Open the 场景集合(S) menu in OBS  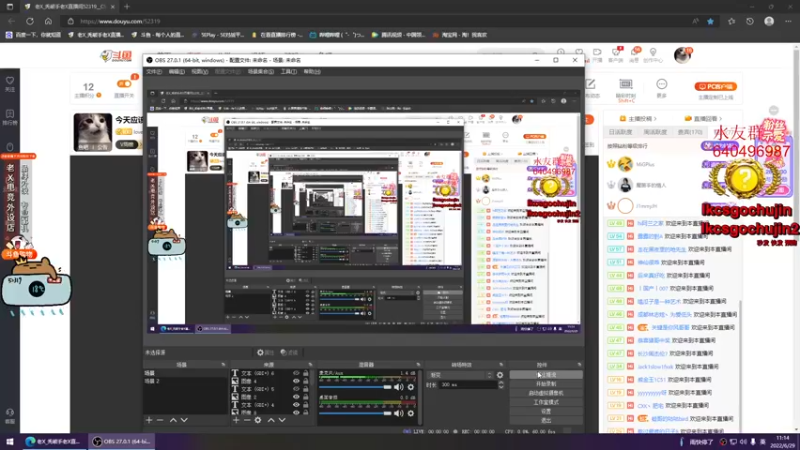point(261,72)
